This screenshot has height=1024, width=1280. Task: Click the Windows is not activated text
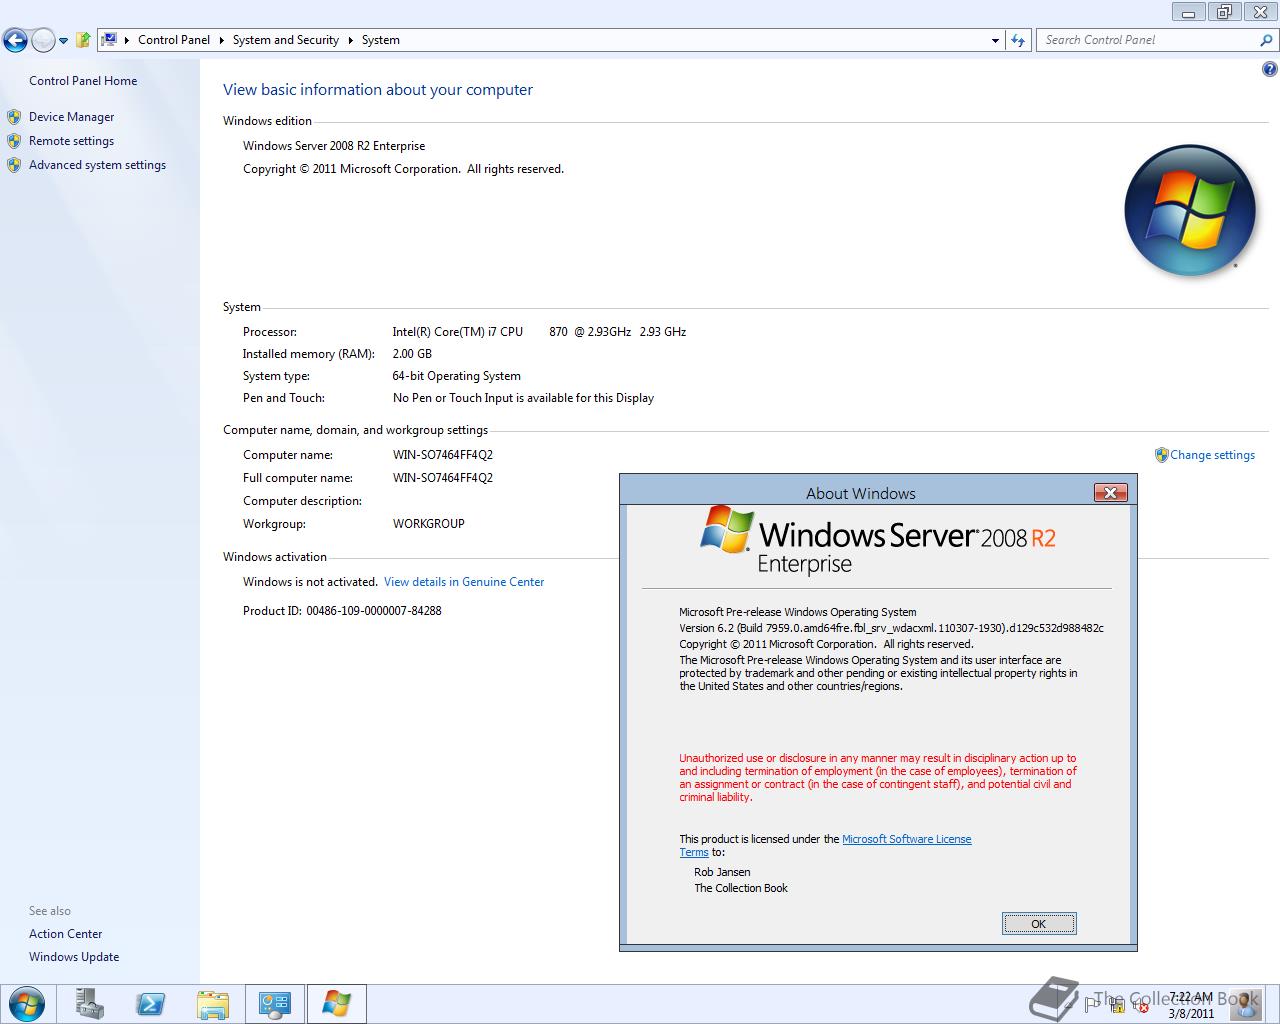point(310,582)
